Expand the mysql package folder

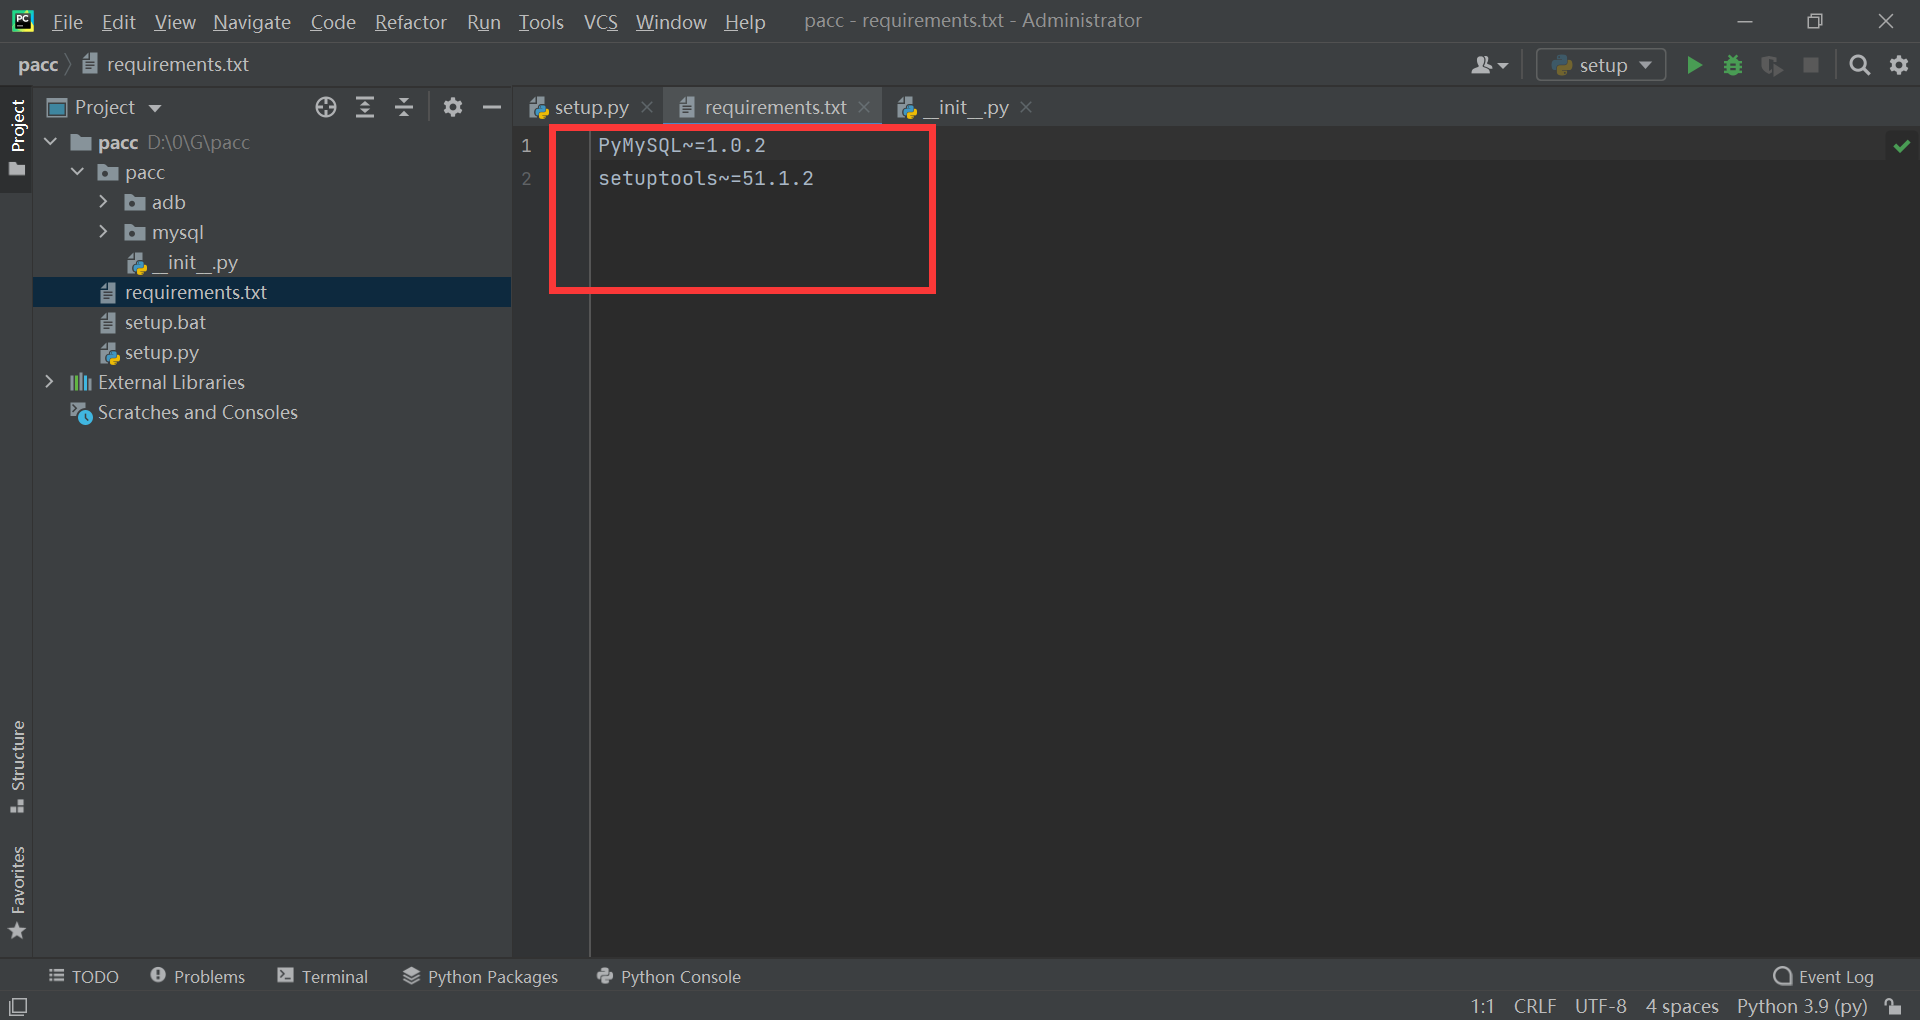pyautogui.click(x=103, y=232)
